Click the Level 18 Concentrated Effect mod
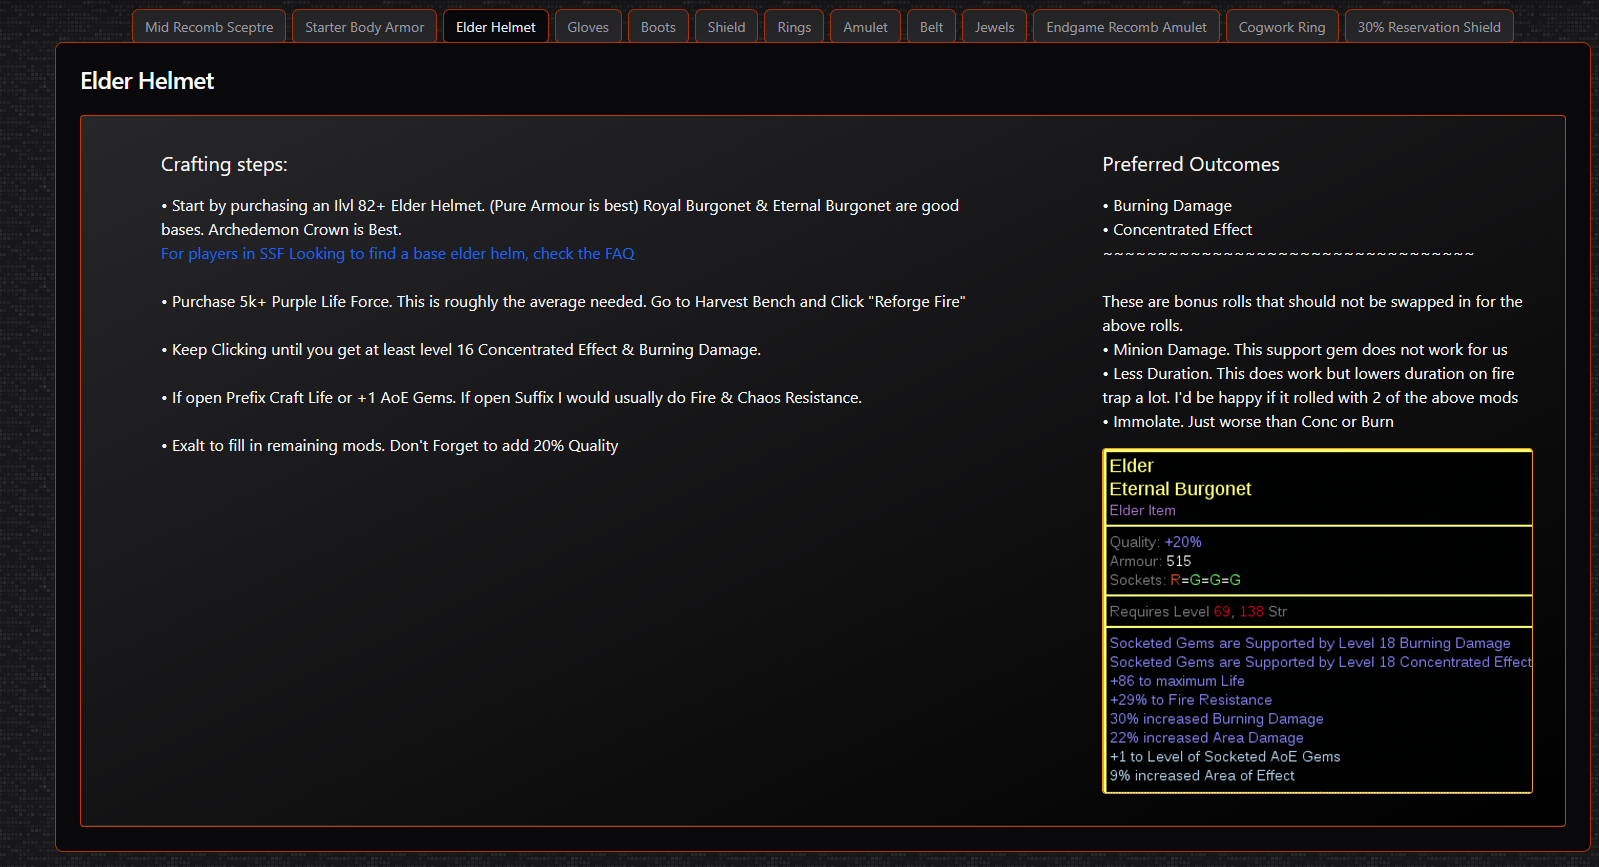The image size is (1599, 867). click(x=1320, y=662)
